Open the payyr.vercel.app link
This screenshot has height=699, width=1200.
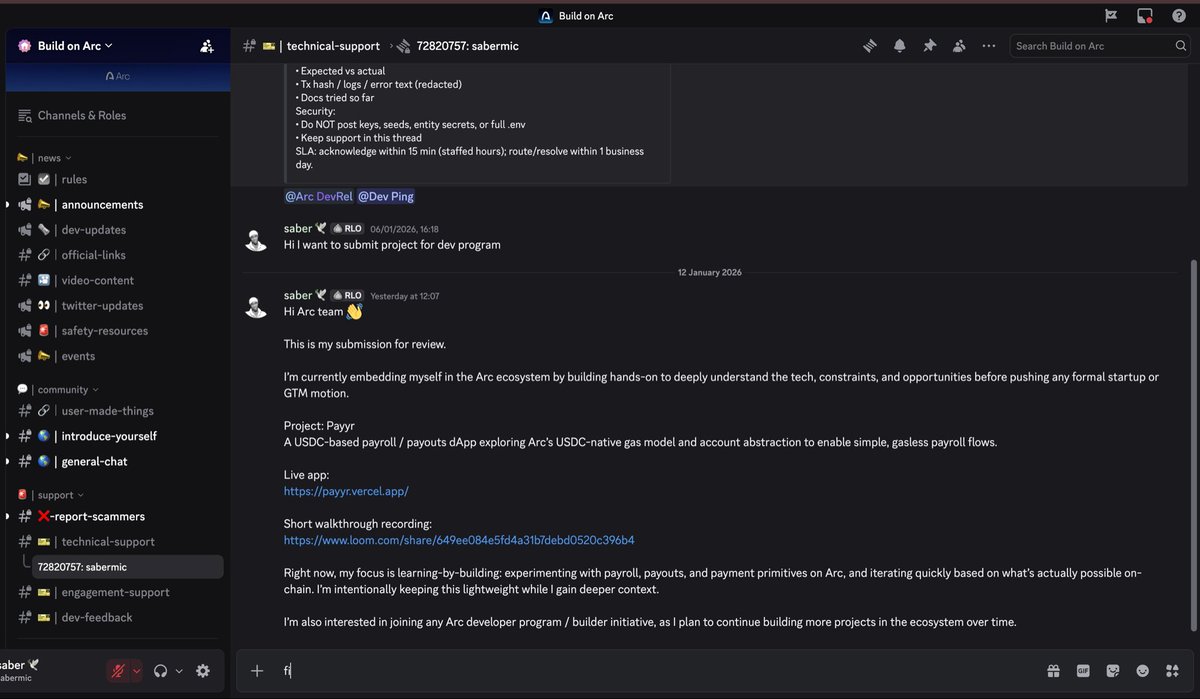pos(346,491)
